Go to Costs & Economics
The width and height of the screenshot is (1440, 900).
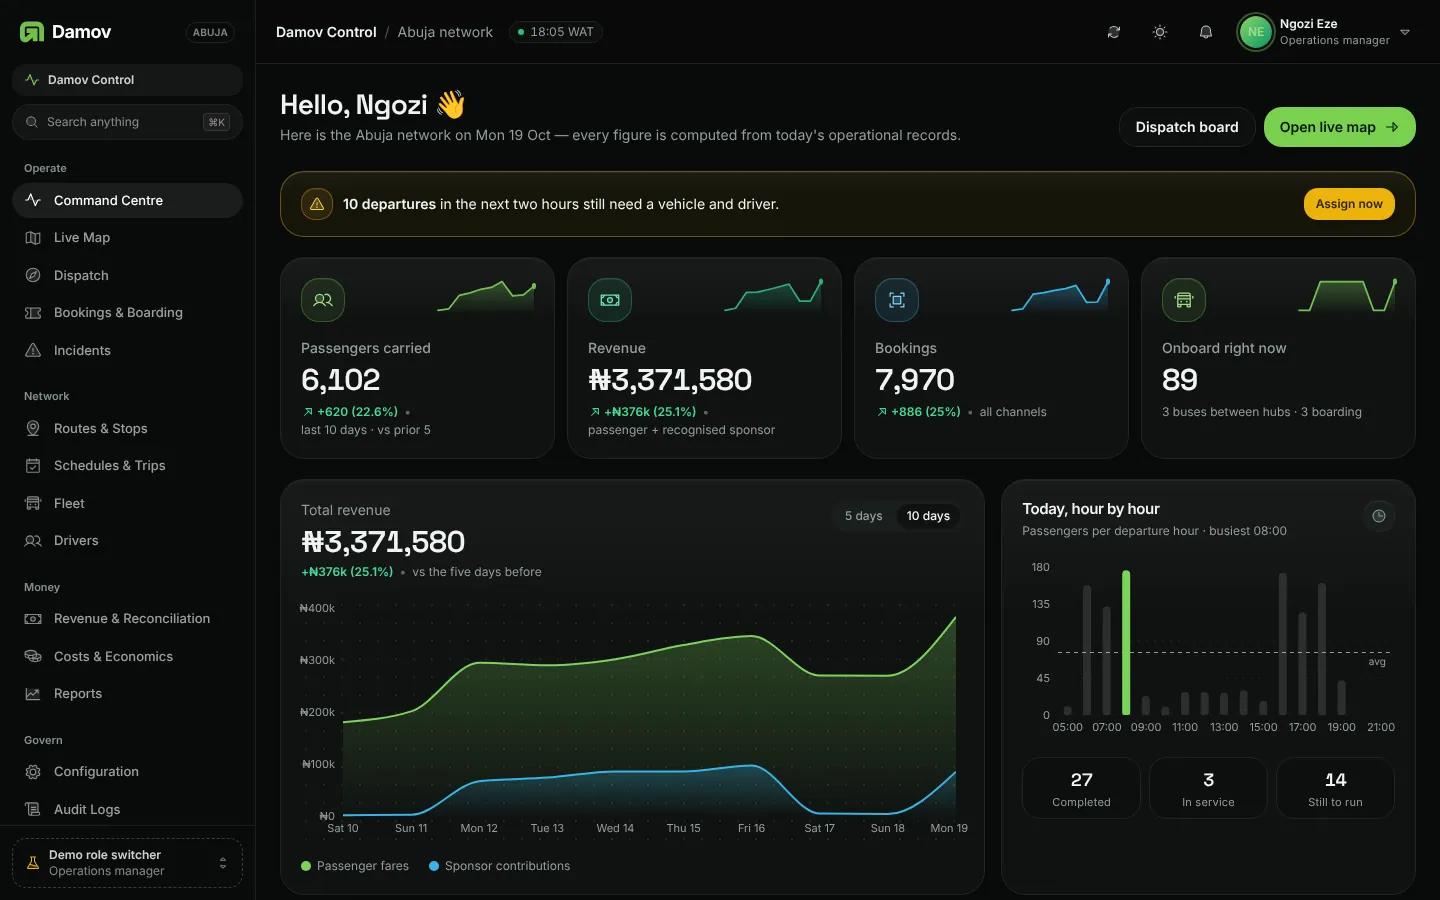(127, 656)
